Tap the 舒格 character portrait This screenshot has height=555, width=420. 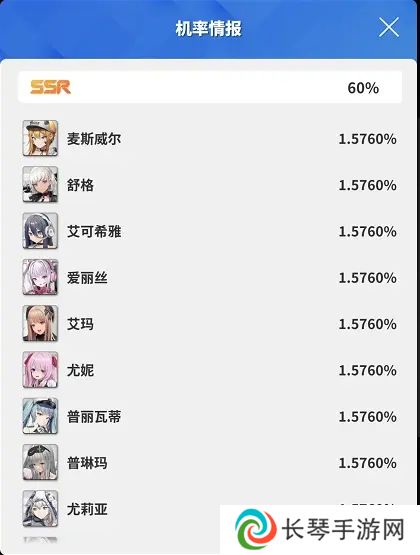coord(40,185)
